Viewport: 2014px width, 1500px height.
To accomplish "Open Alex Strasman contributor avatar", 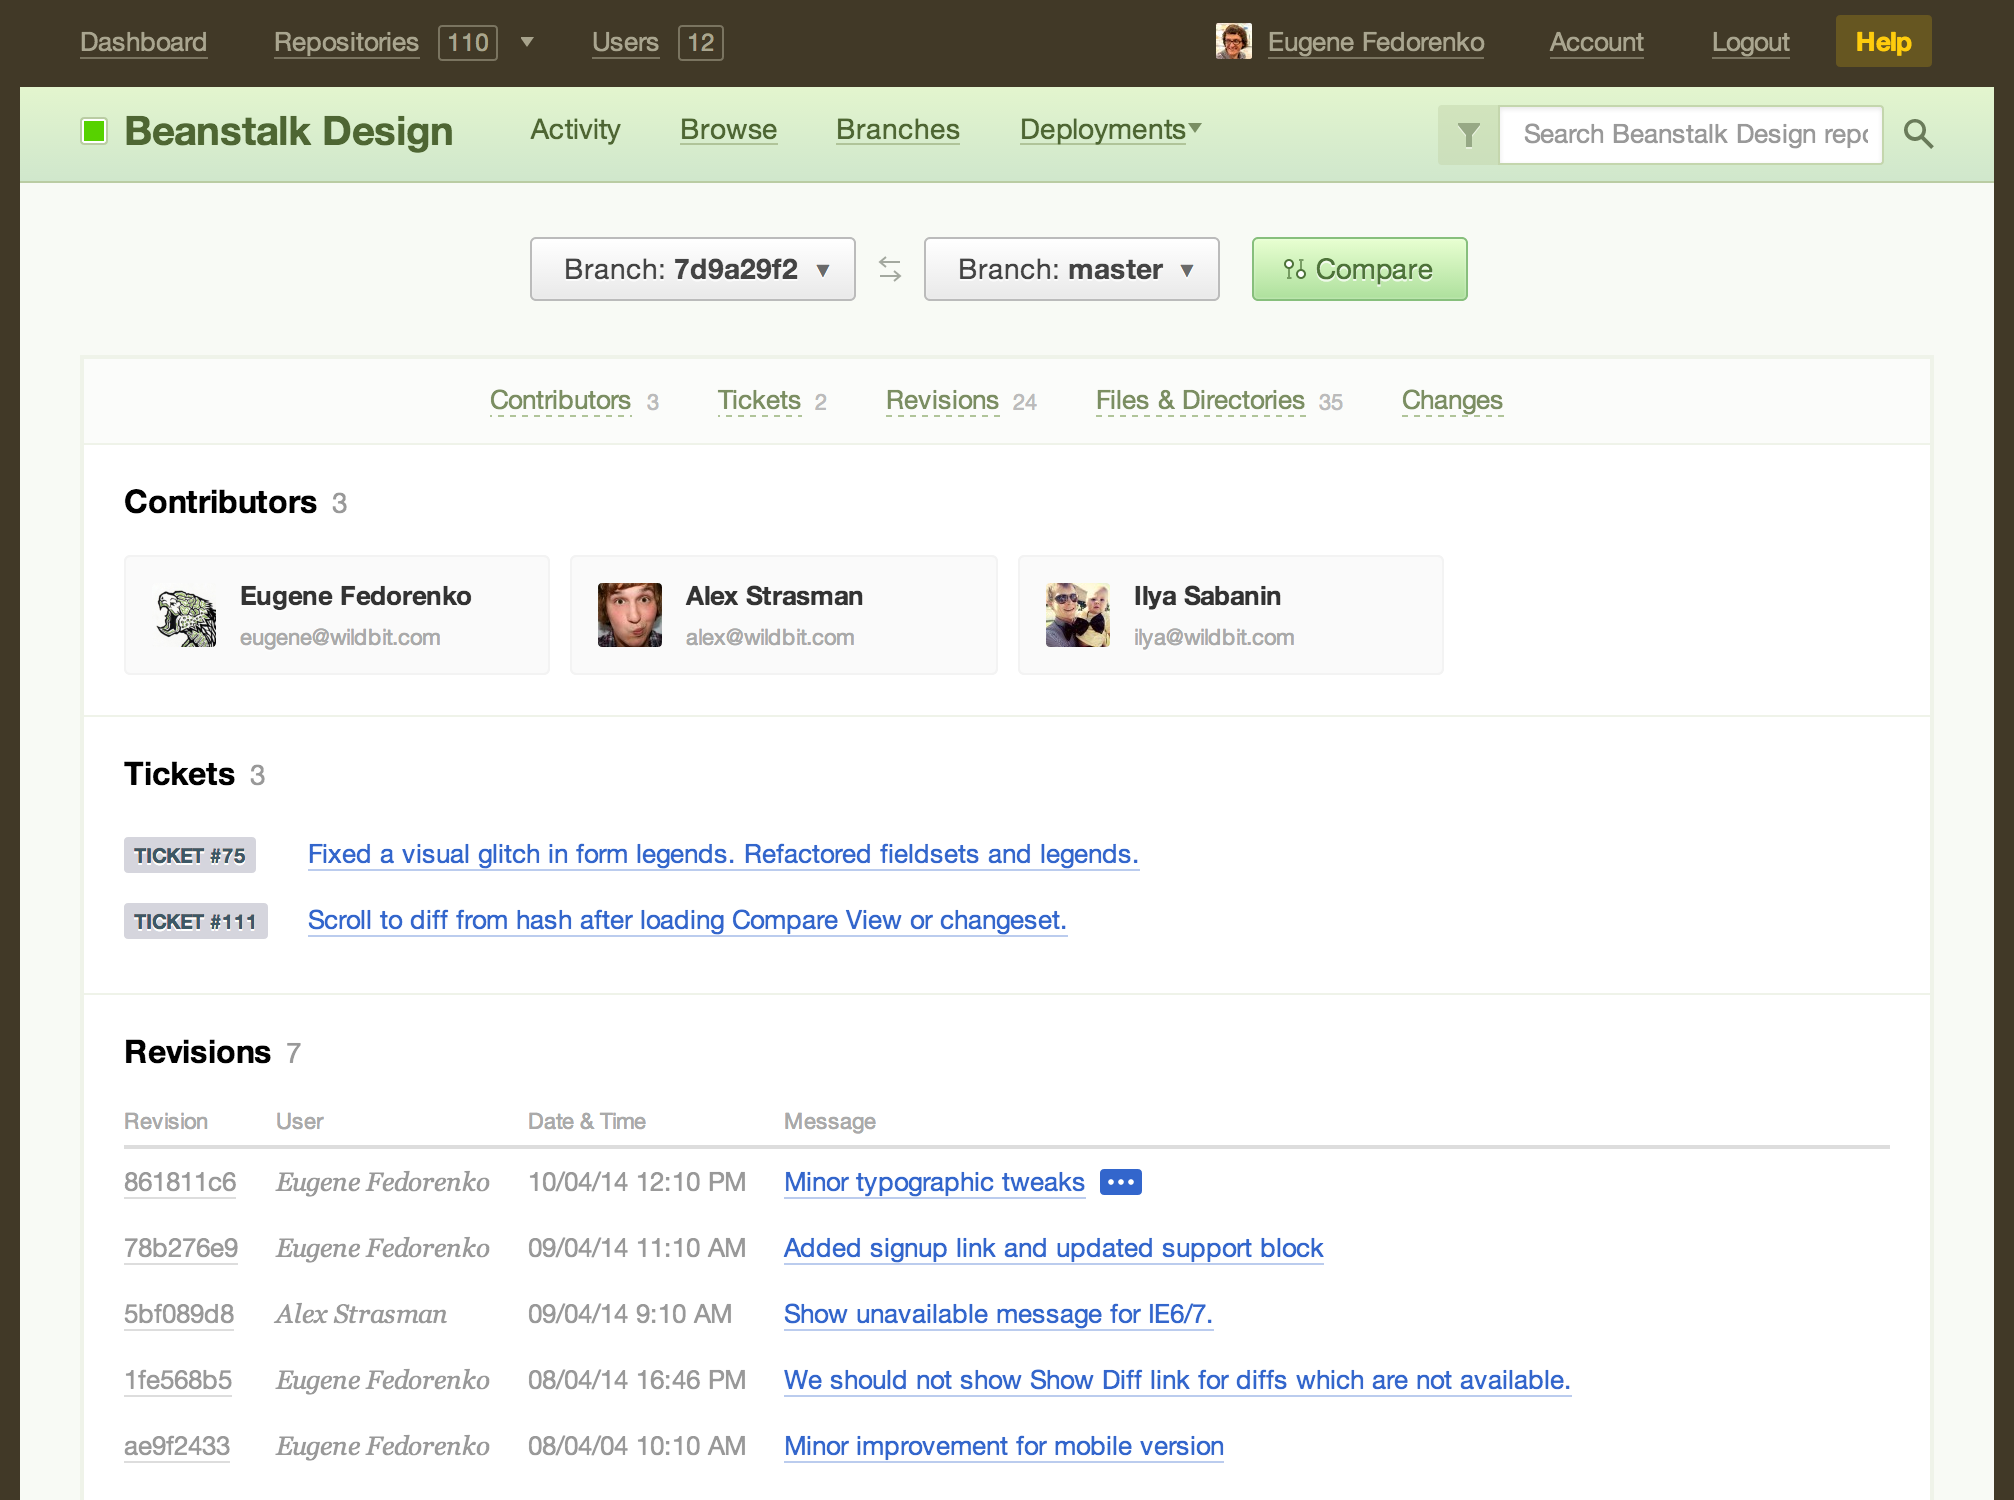I will click(630, 615).
